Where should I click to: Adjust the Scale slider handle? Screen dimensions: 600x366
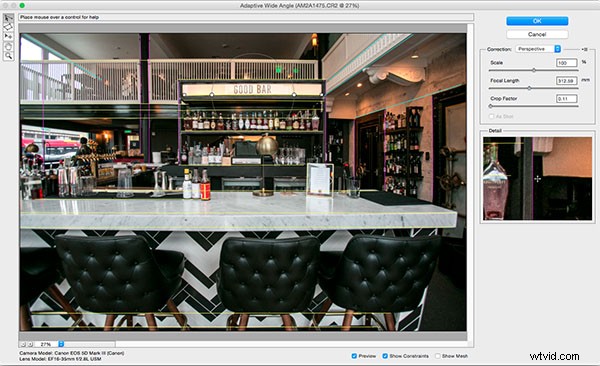(534, 70)
